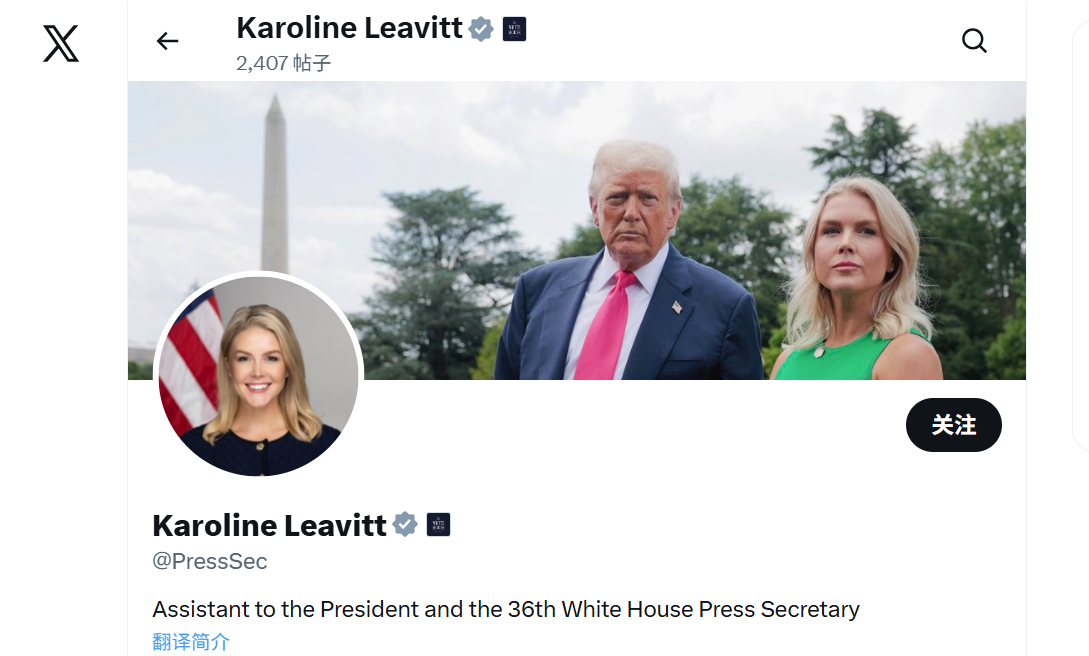Click the back arrow in the header
Viewport: 1089px width, 656px height.
click(167, 41)
